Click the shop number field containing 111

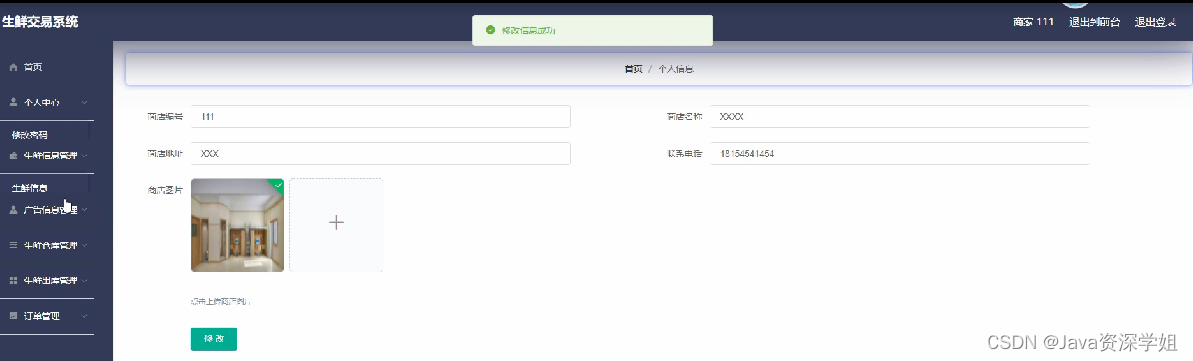[380, 117]
